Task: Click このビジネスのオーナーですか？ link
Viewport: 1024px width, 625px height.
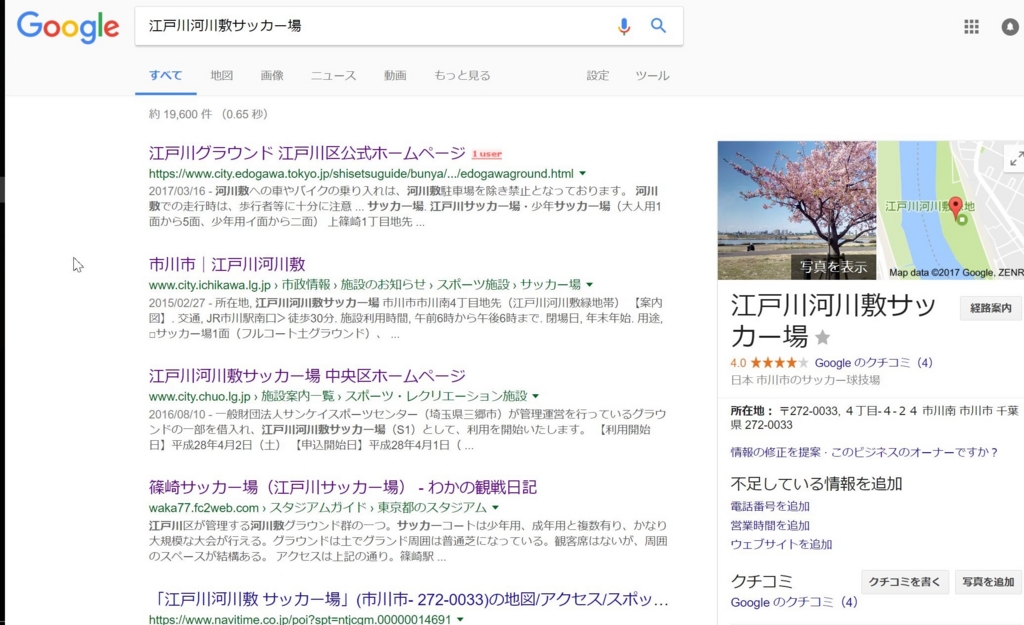Action: point(914,452)
